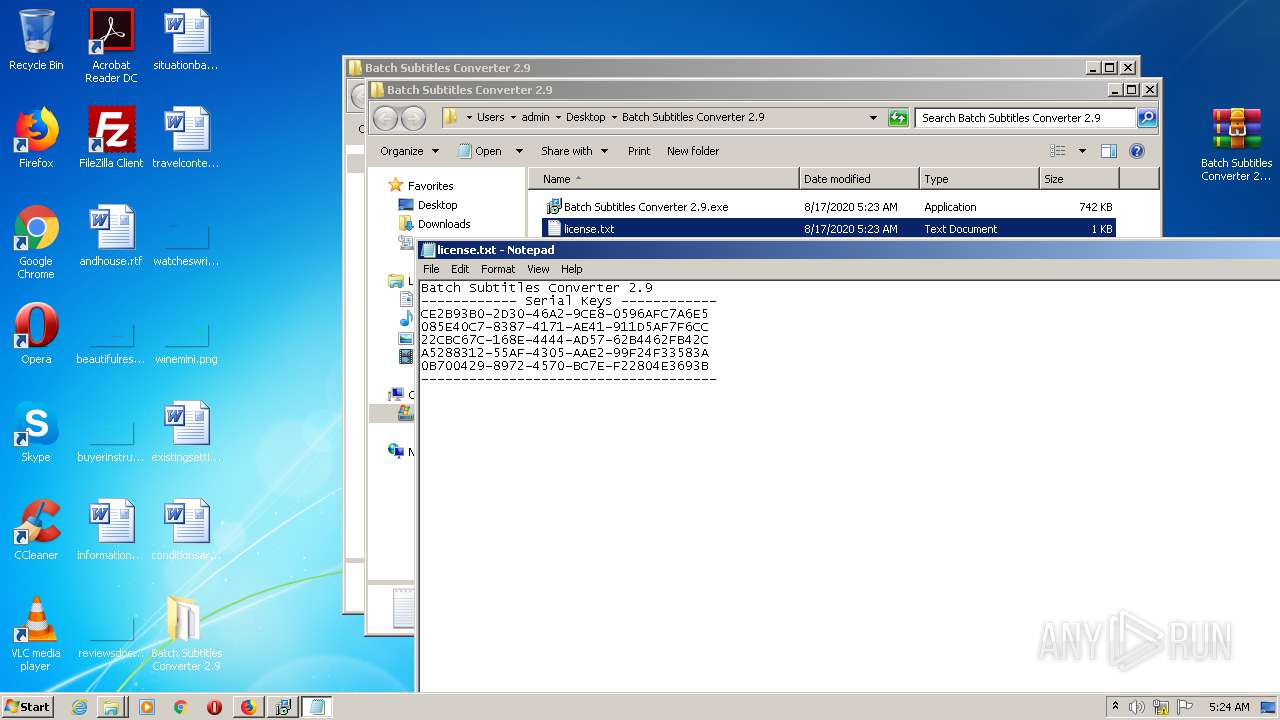Show hidden tray icons arrow
This screenshot has width=1280, height=720.
click(1115, 707)
